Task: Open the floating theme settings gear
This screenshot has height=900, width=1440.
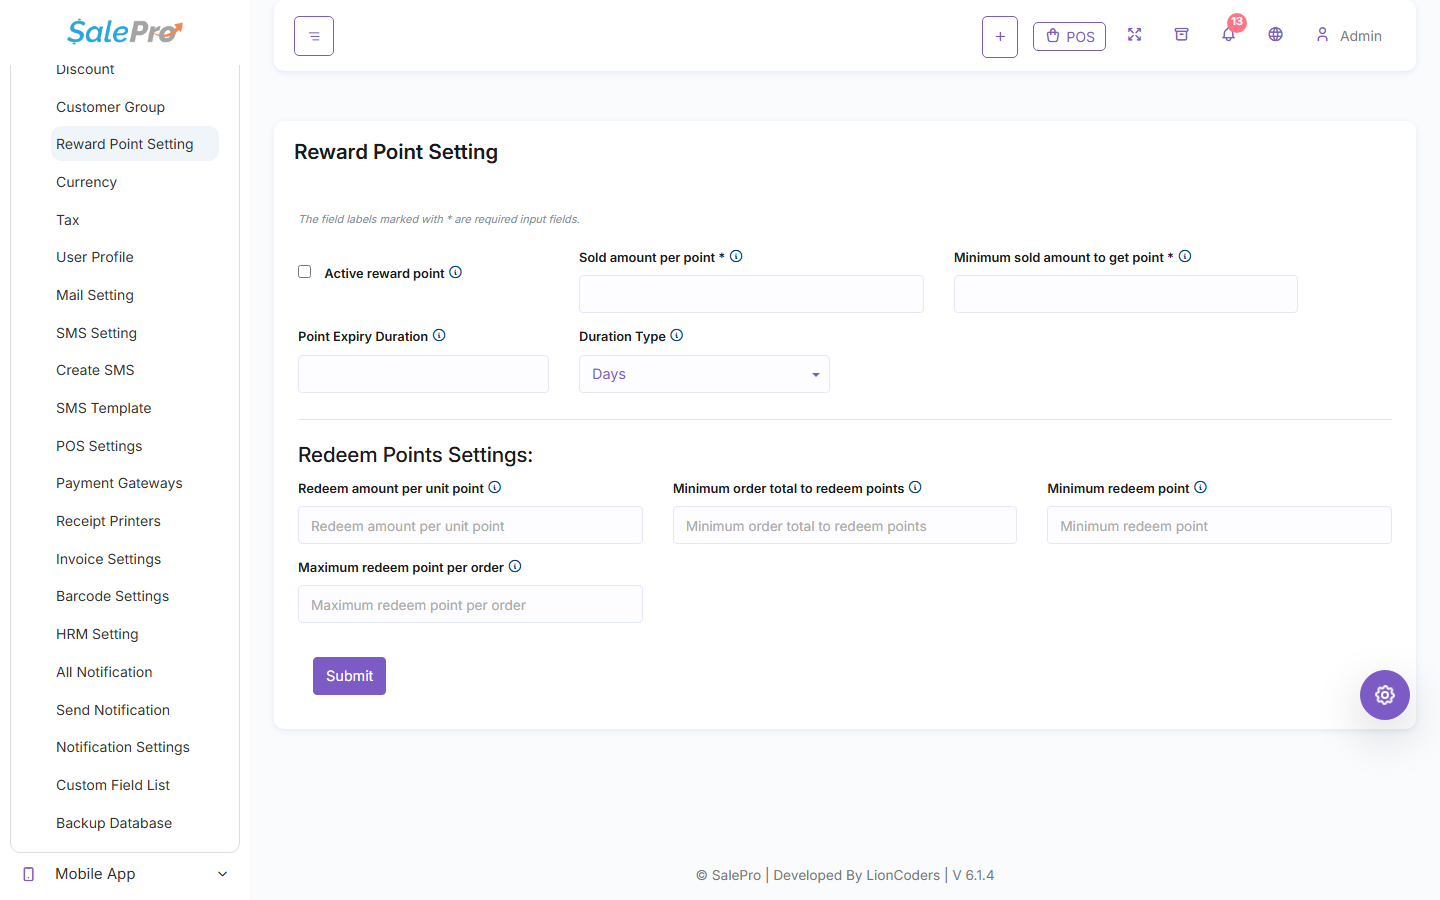Action: click(1385, 695)
